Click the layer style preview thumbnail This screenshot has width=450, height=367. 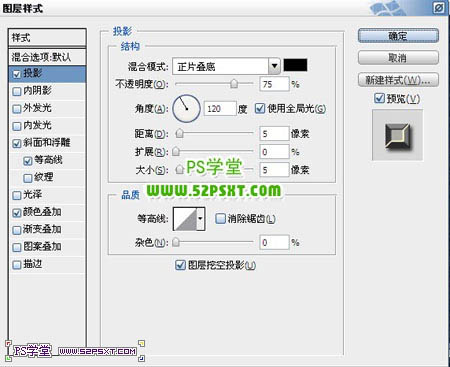[397, 136]
